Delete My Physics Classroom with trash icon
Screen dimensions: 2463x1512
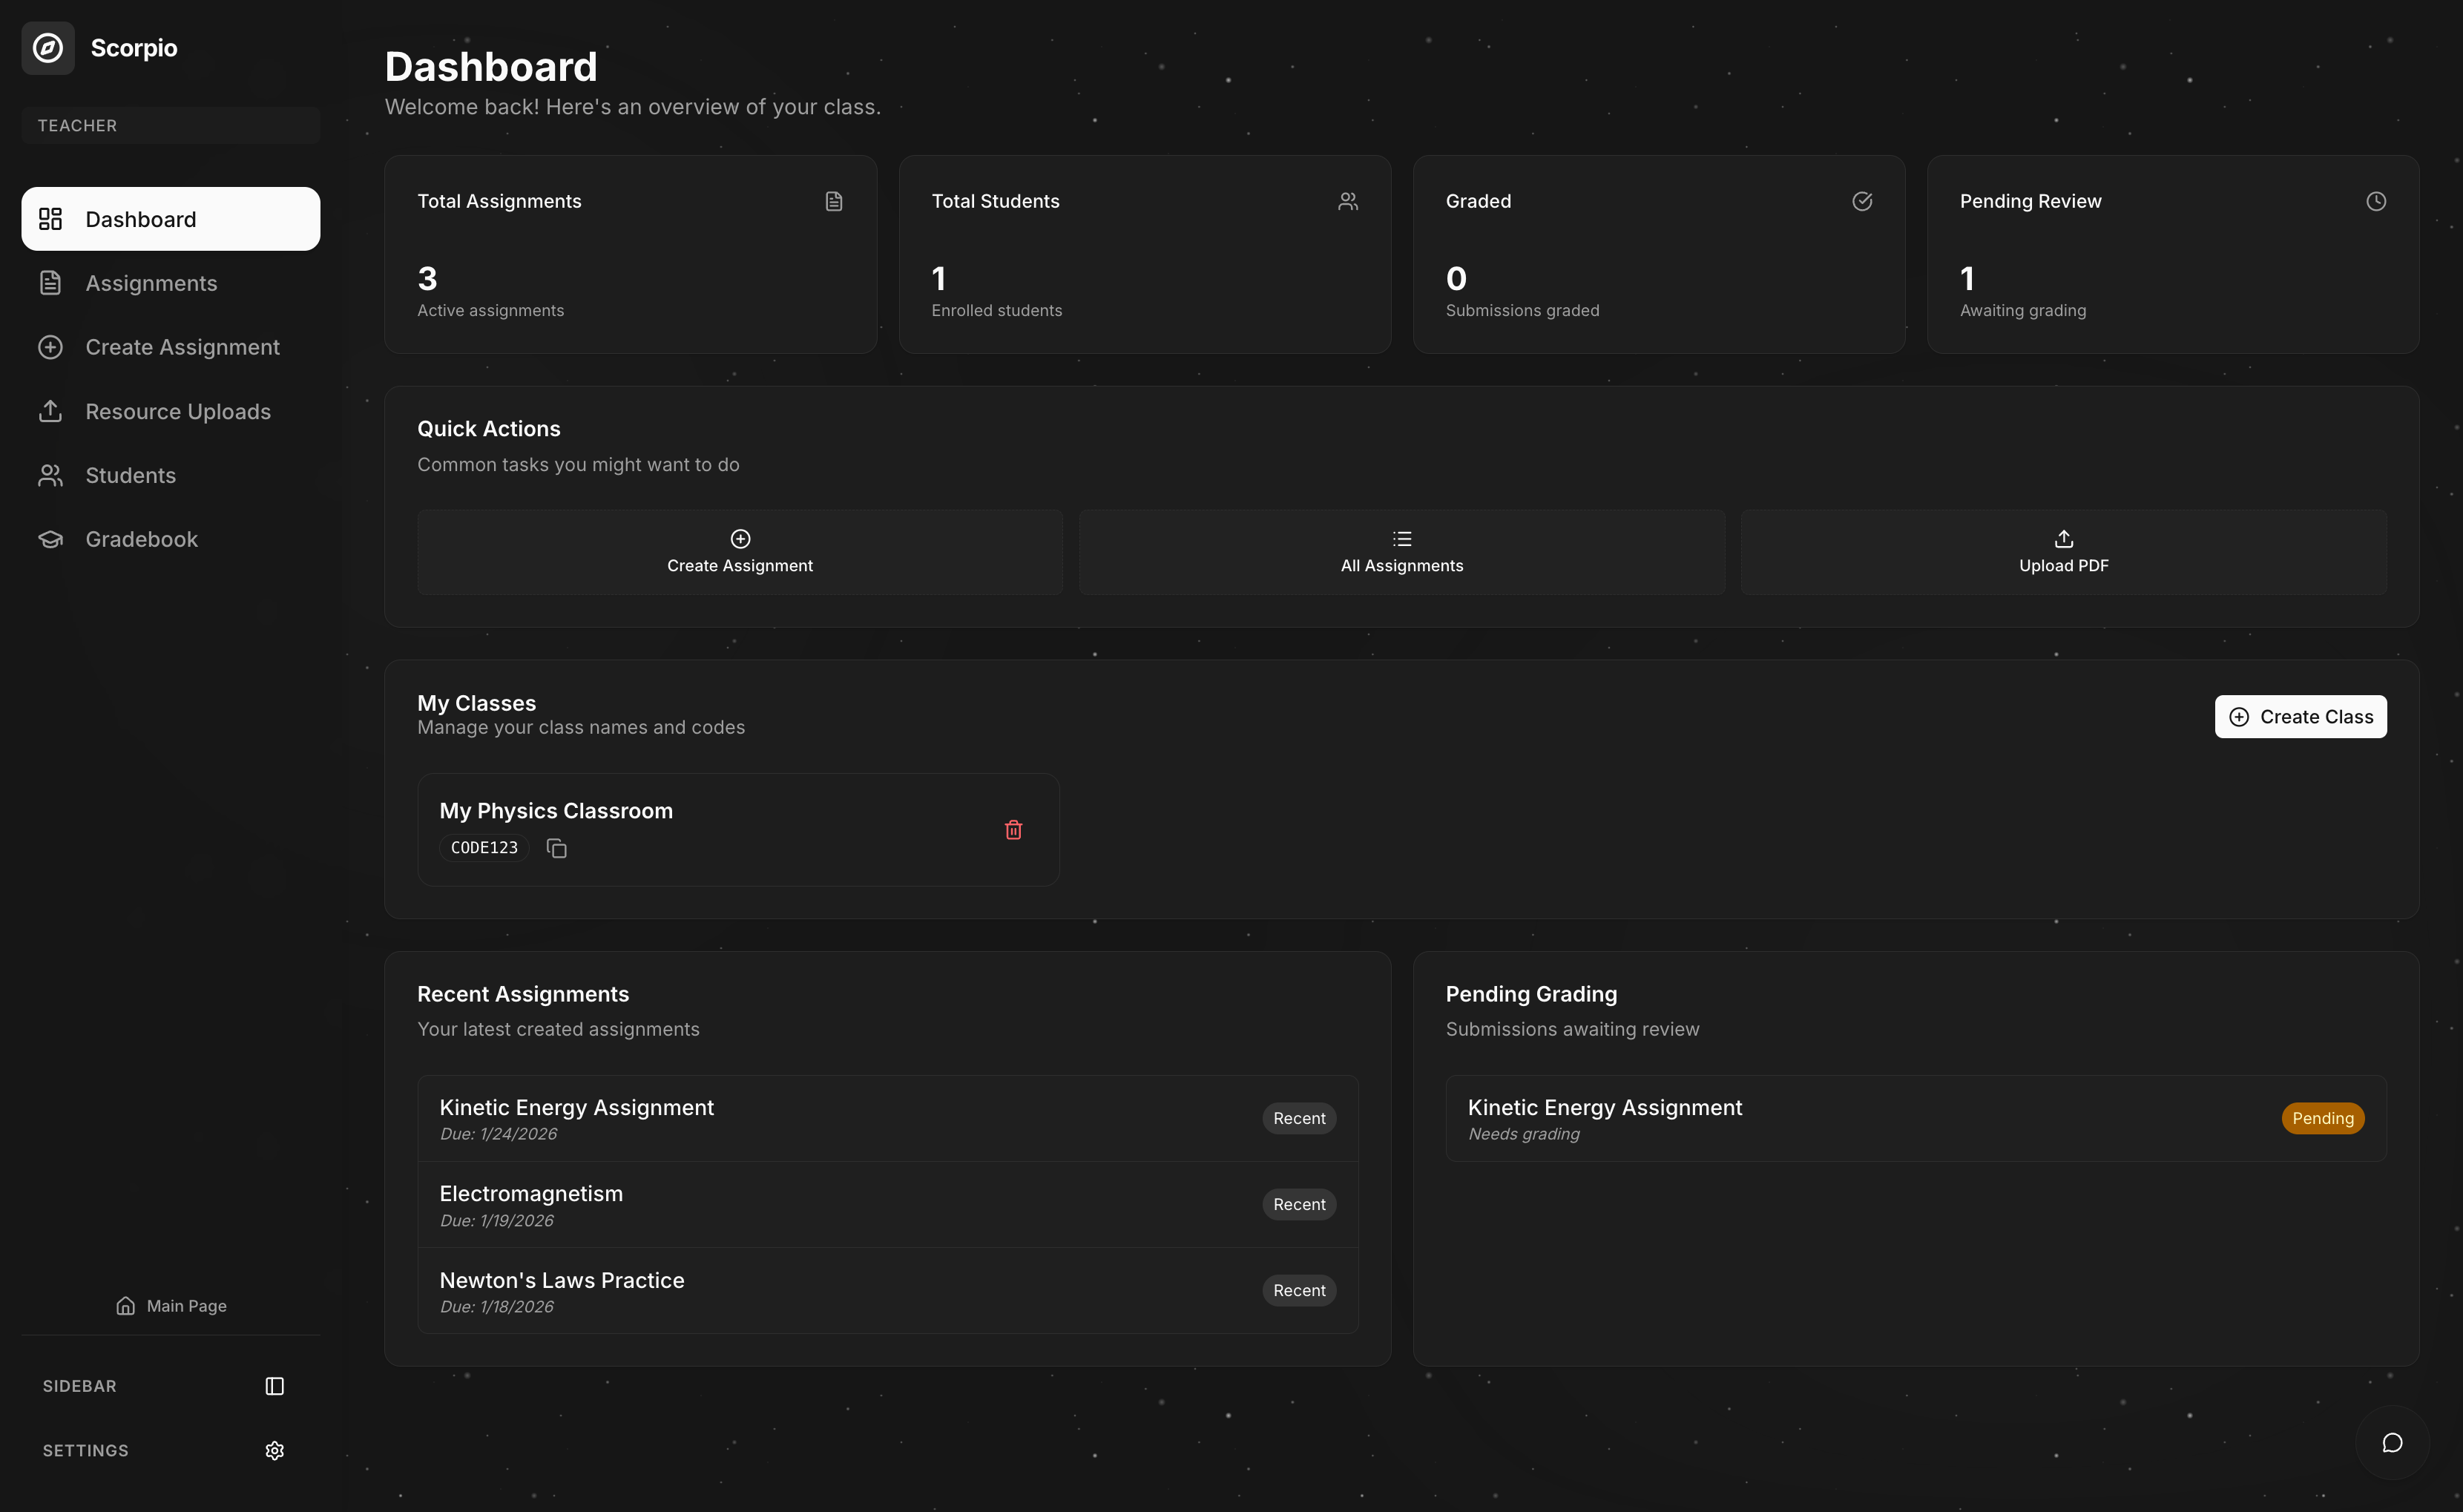coord(1013,830)
